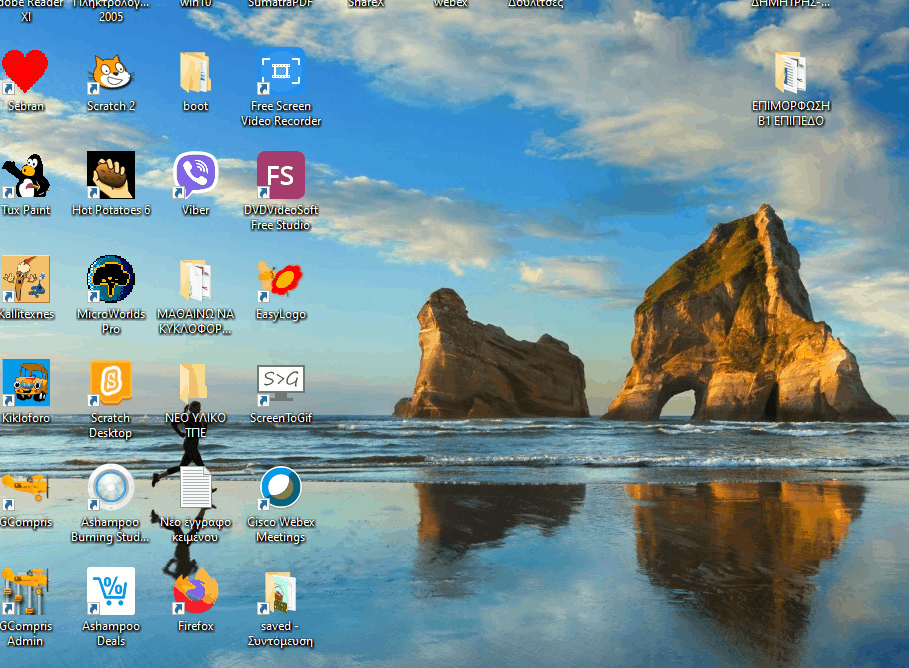Click the Scratch 2 cat shortcut
This screenshot has height=668, width=909.
coord(111,73)
